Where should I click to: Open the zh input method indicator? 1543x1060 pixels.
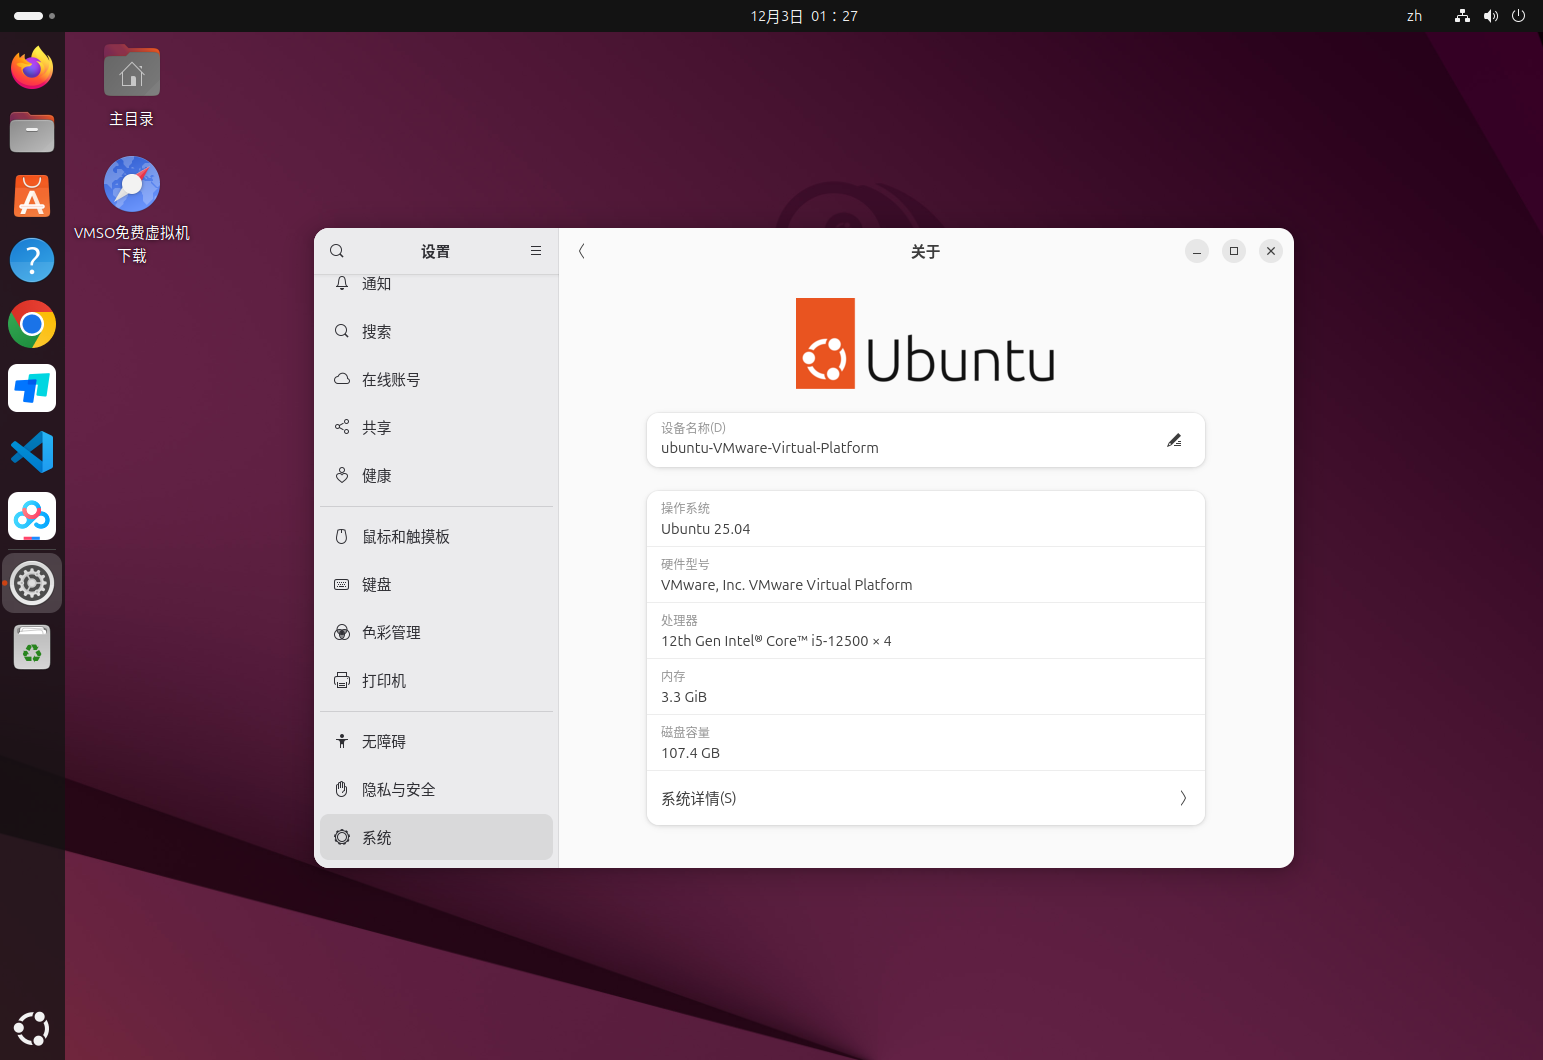tap(1414, 16)
